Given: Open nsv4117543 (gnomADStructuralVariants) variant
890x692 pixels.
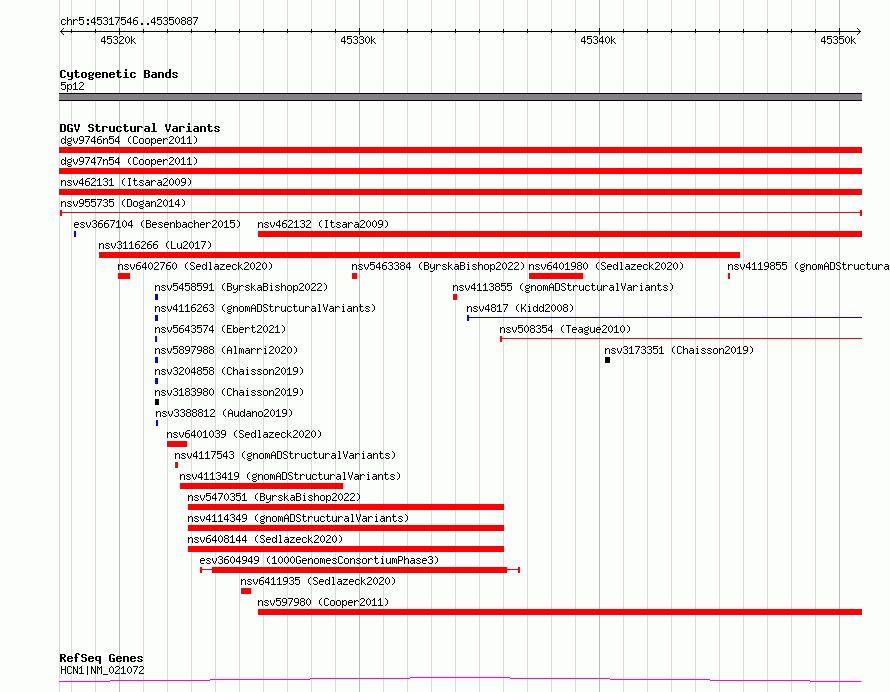Looking at the screenshot, I should click(x=285, y=455).
